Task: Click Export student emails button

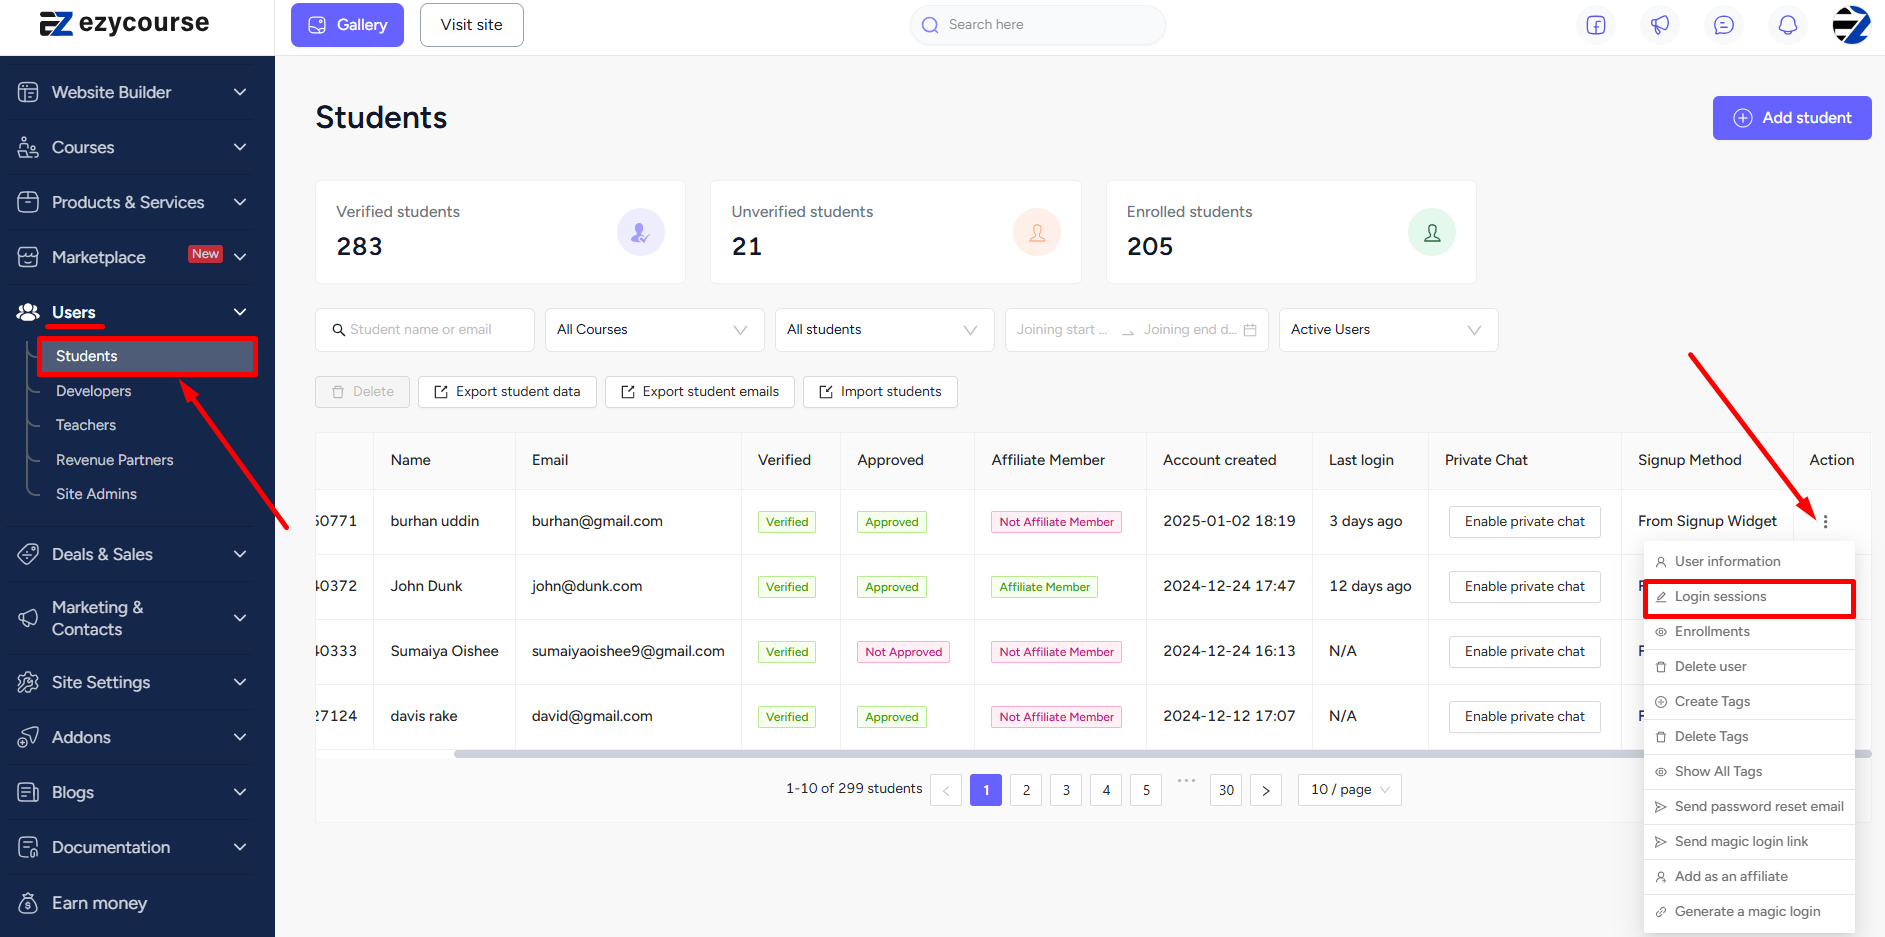Action: [x=700, y=392]
